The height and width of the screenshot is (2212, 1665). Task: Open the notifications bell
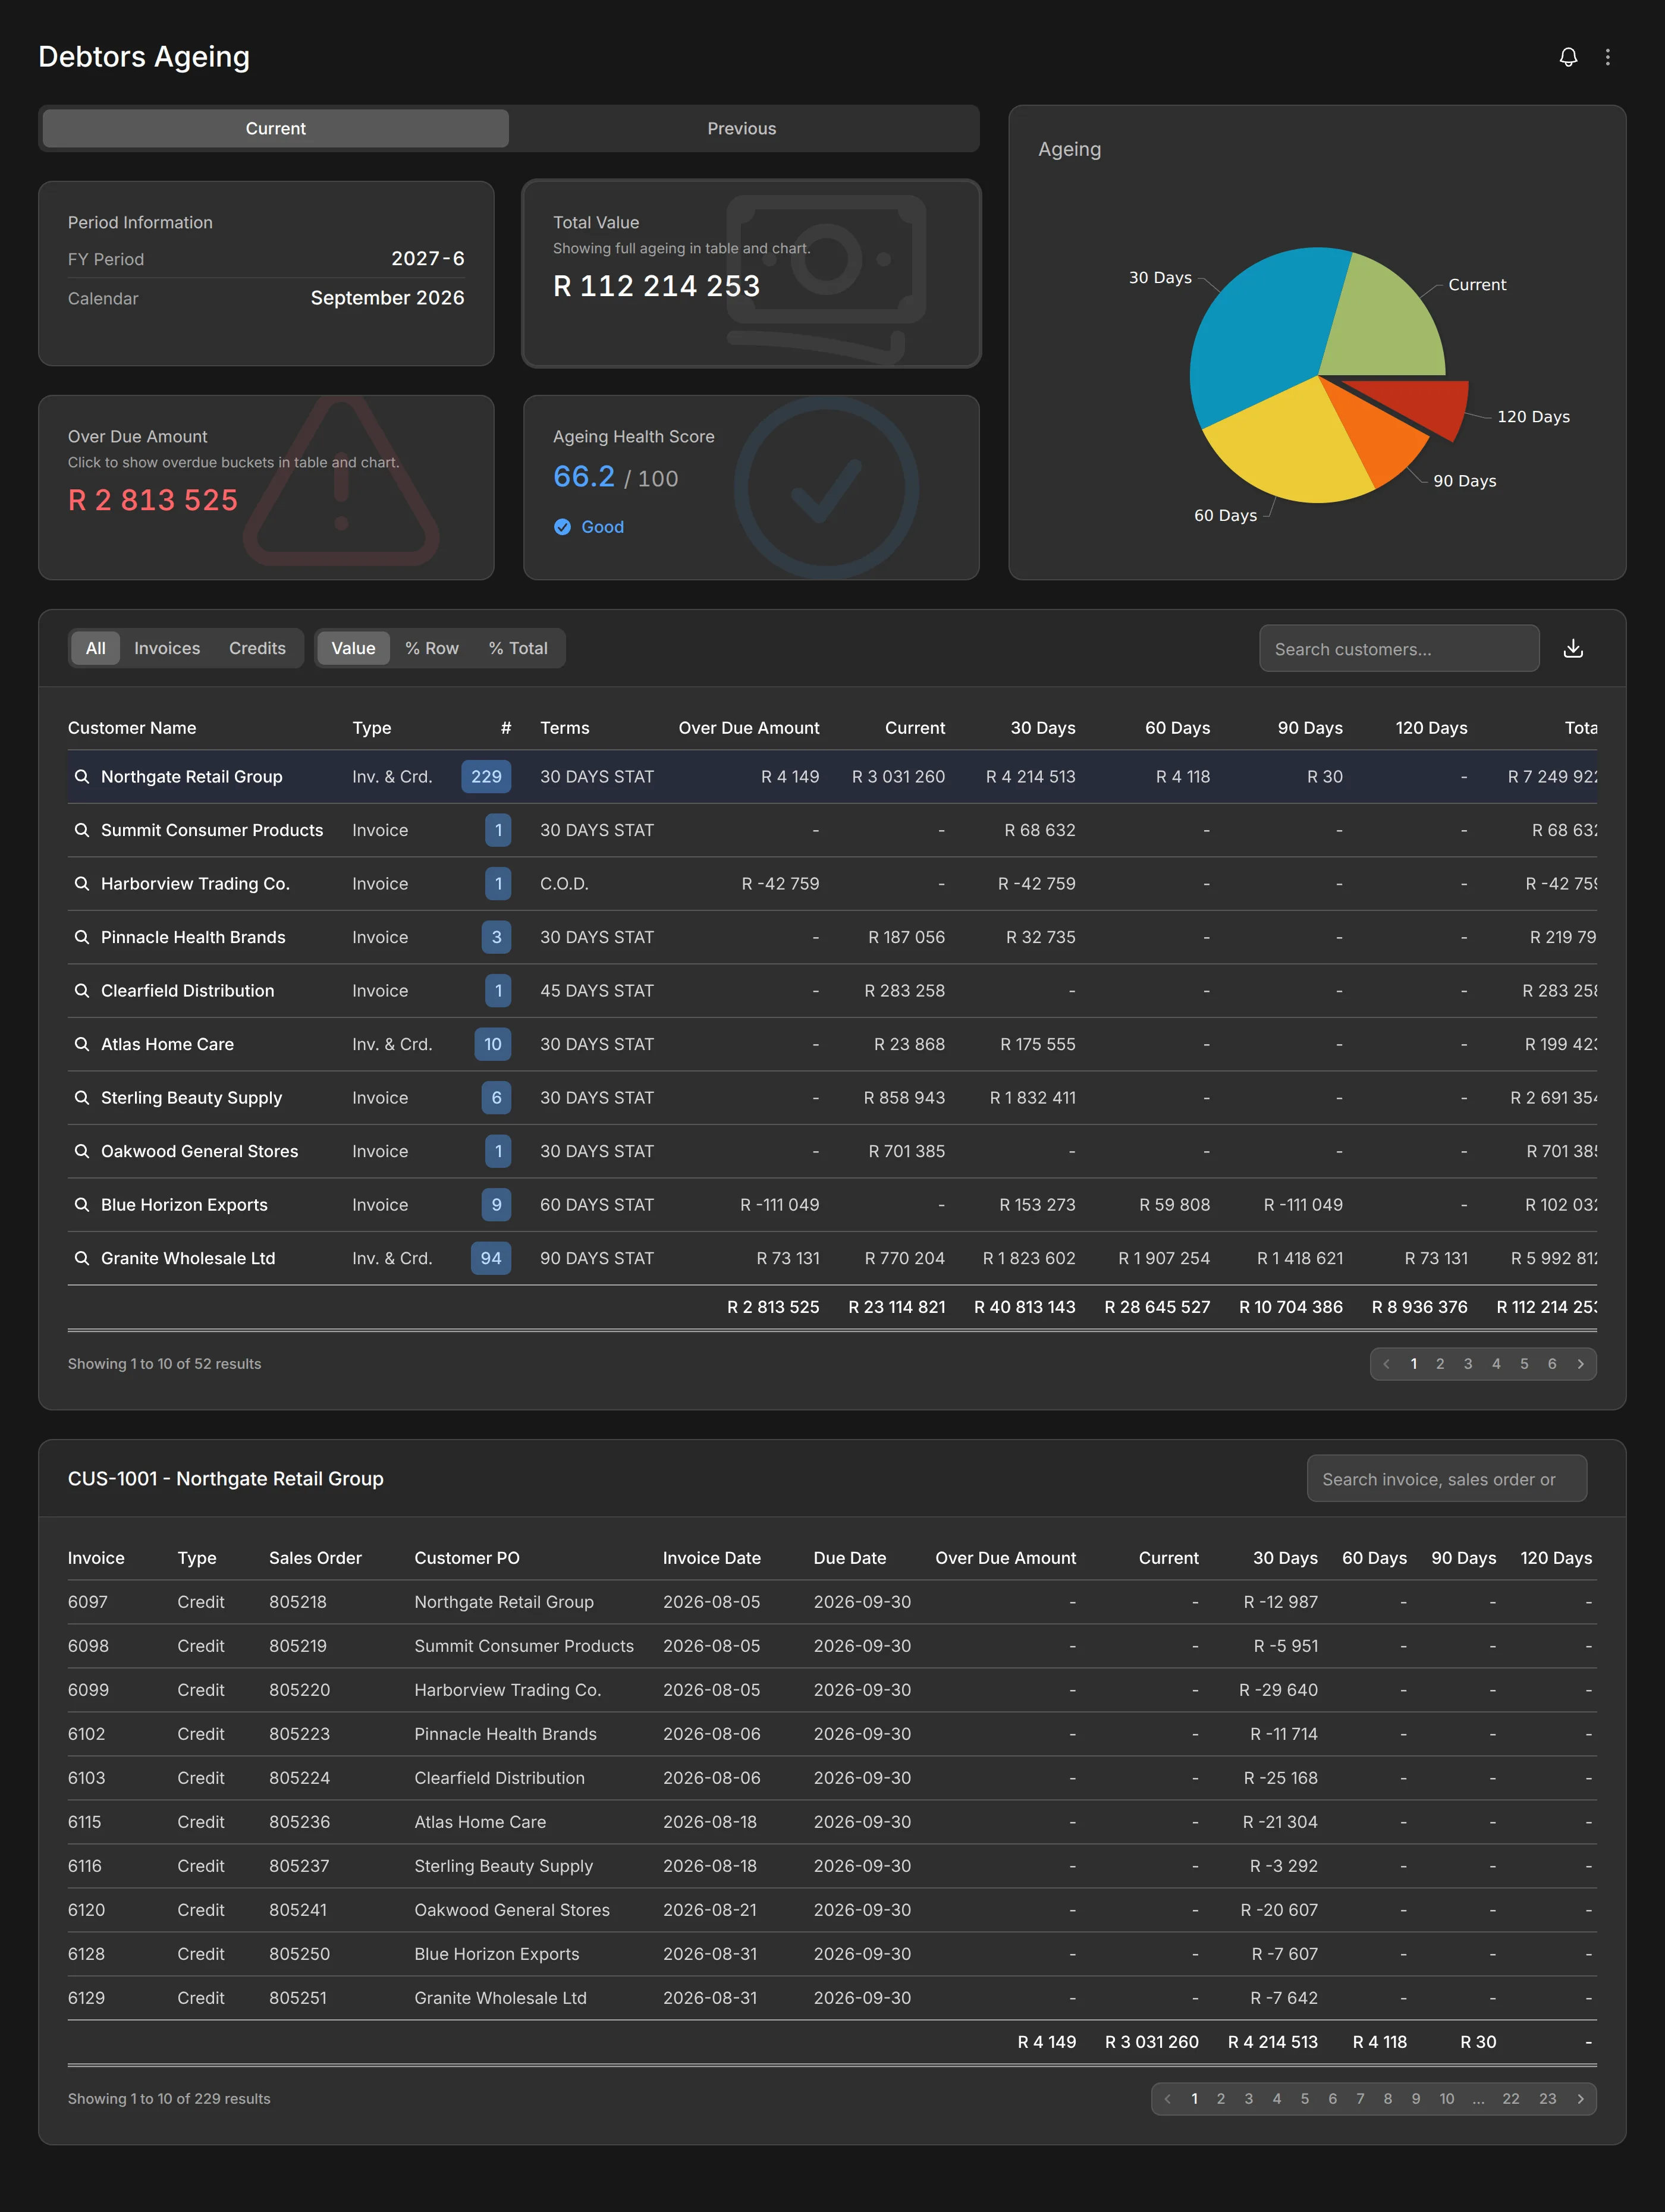(x=1568, y=57)
